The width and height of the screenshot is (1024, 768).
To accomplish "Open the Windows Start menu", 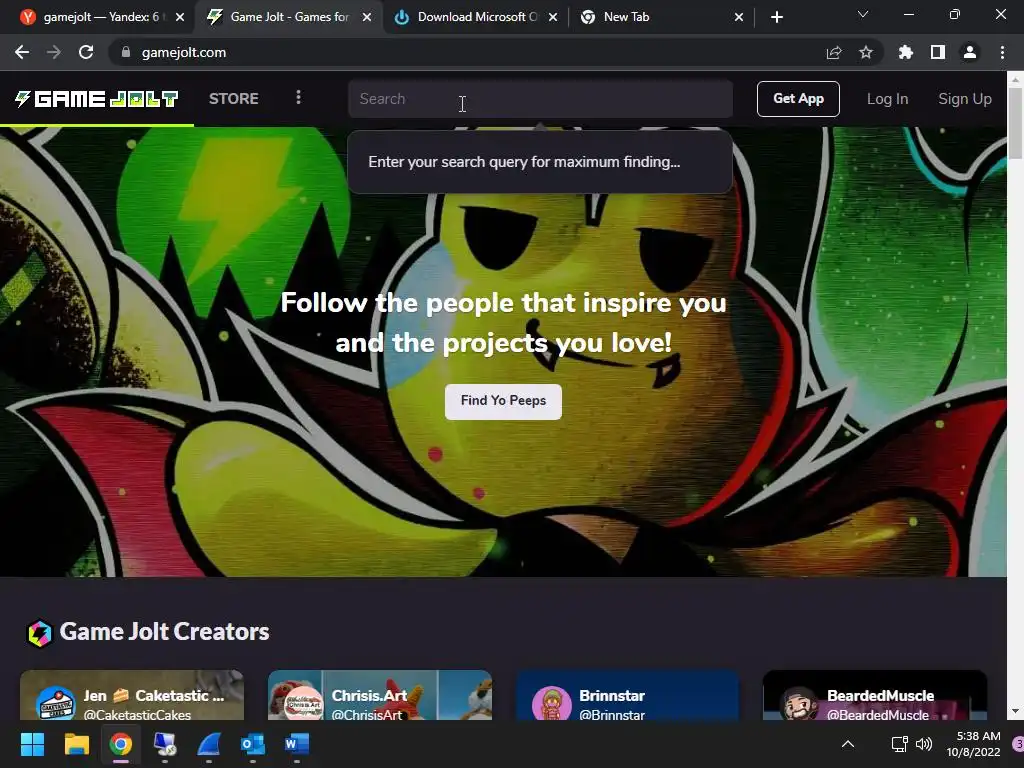I will tap(32, 744).
